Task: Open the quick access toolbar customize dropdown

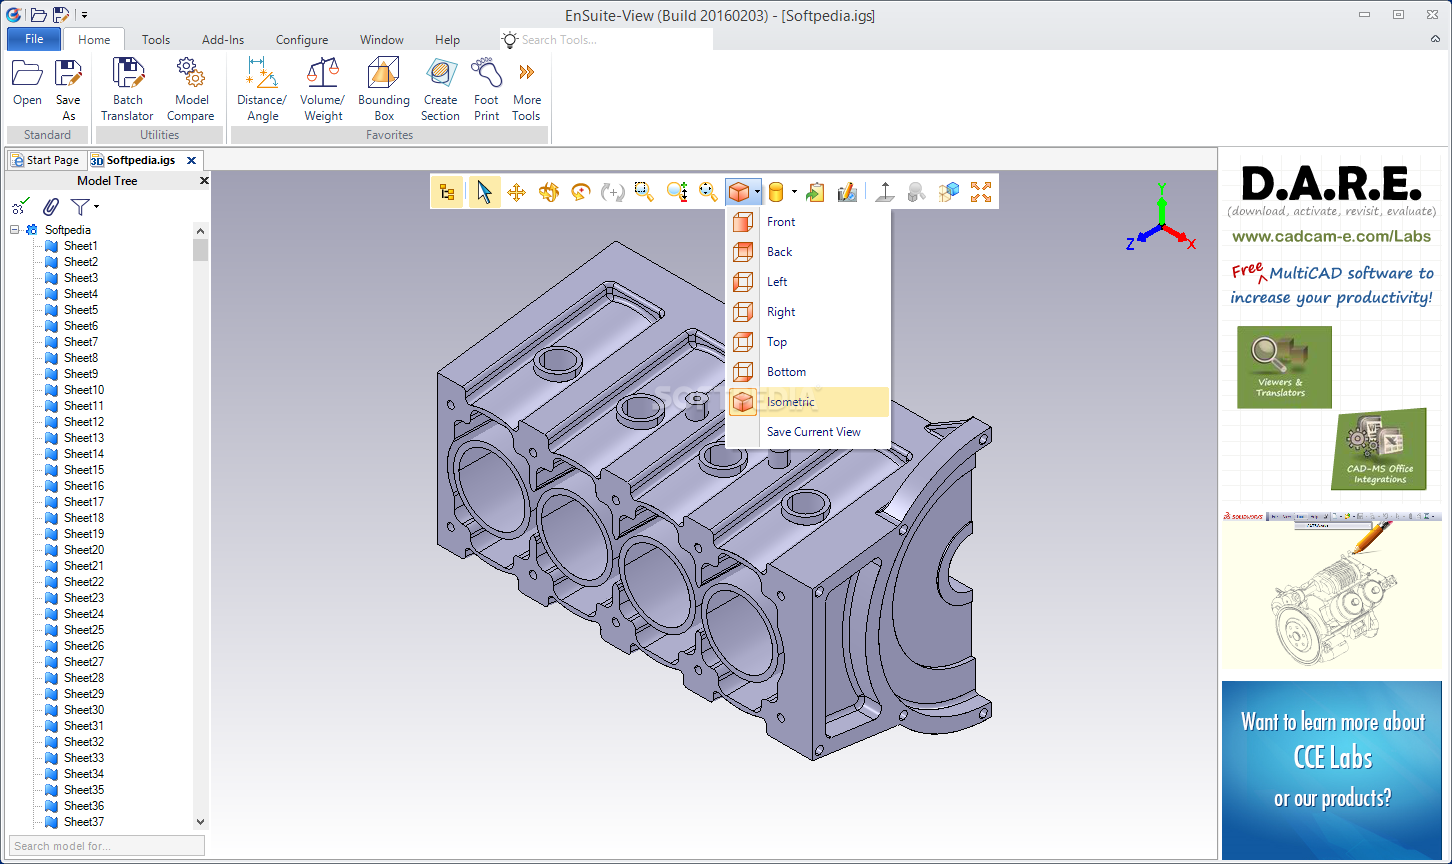Action: 85,15
